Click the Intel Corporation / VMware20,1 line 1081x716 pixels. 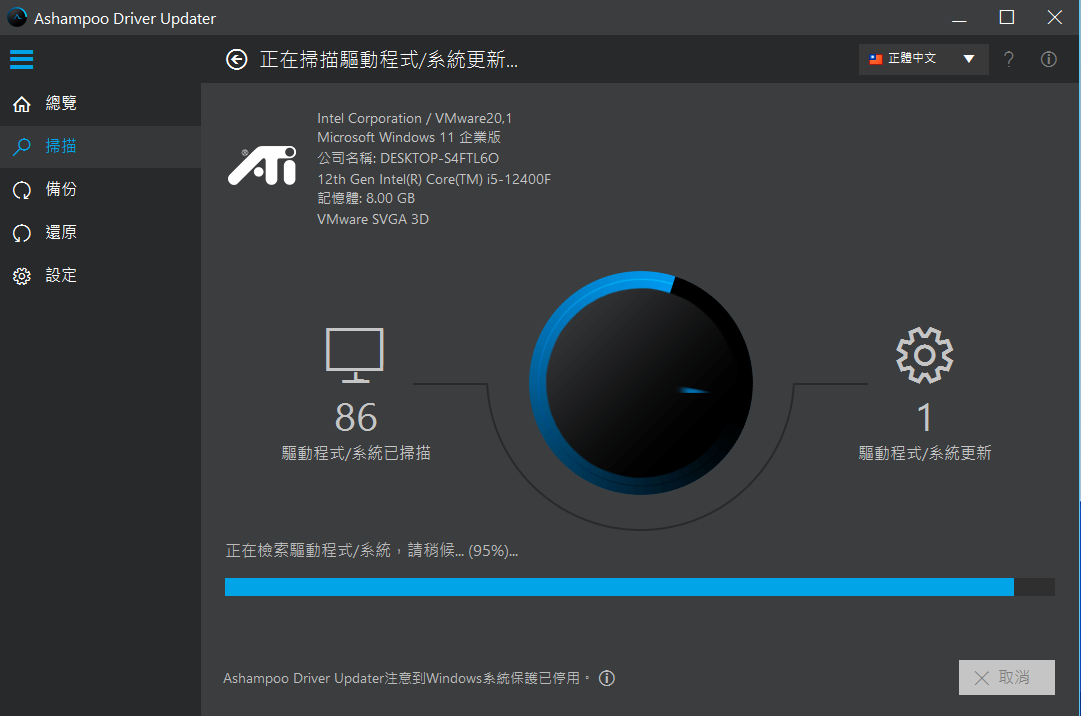(414, 119)
